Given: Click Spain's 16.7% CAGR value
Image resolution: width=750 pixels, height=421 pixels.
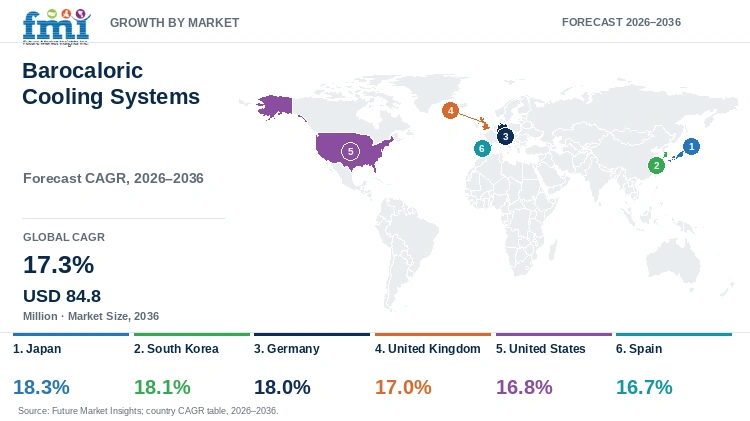Looking at the screenshot, I should (x=644, y=387).
